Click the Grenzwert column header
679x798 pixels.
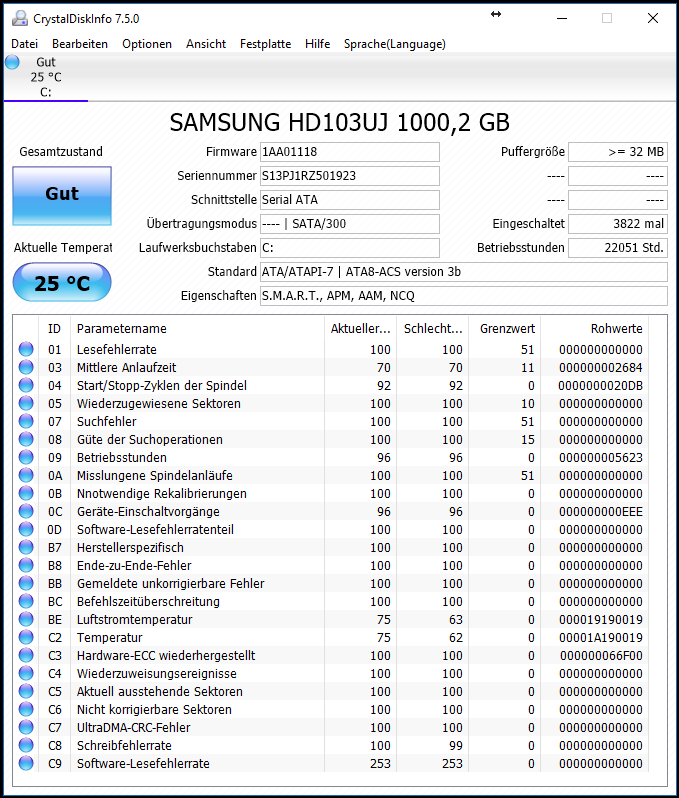coord(504,329)
